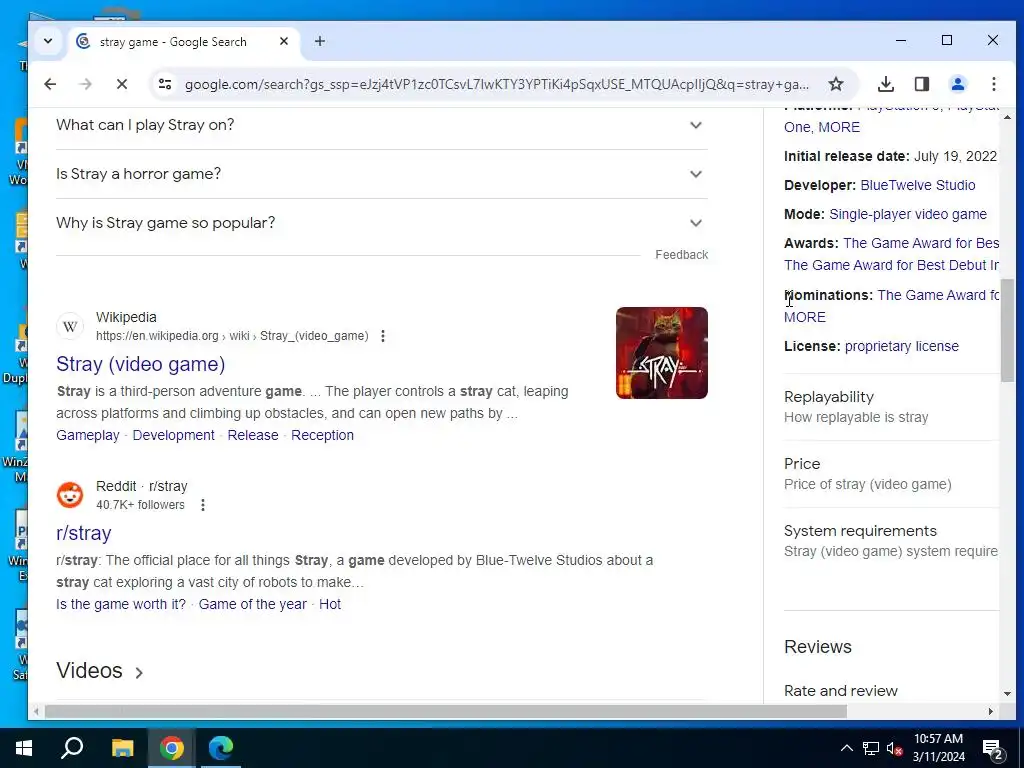The image size is (1024, 768).
Task: Click Stray cover art thumbnail
Action: (x=662, y=353)
